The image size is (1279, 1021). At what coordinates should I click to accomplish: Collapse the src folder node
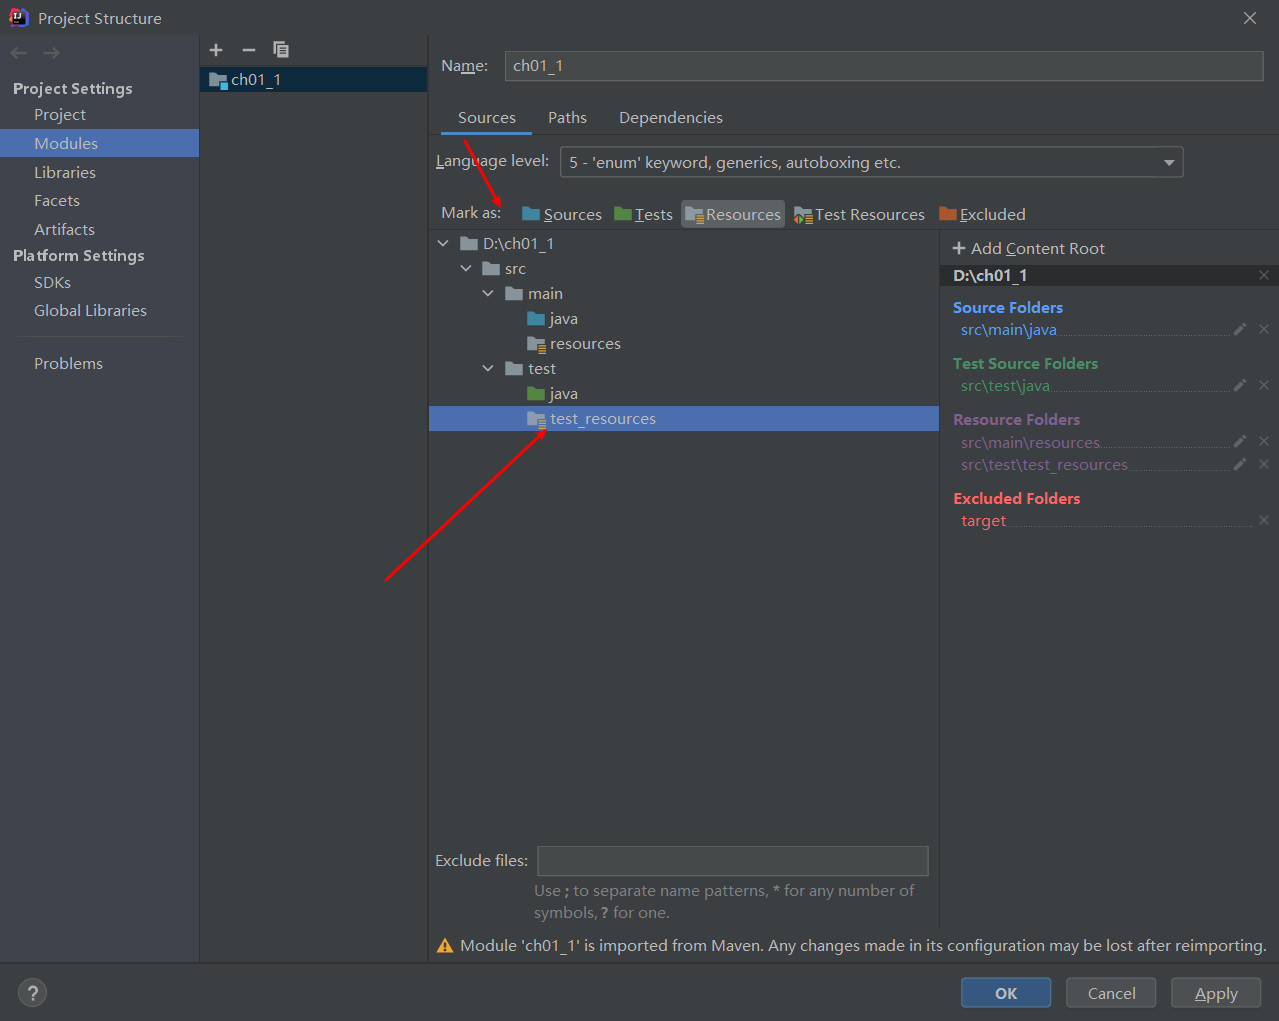(466, 268)
